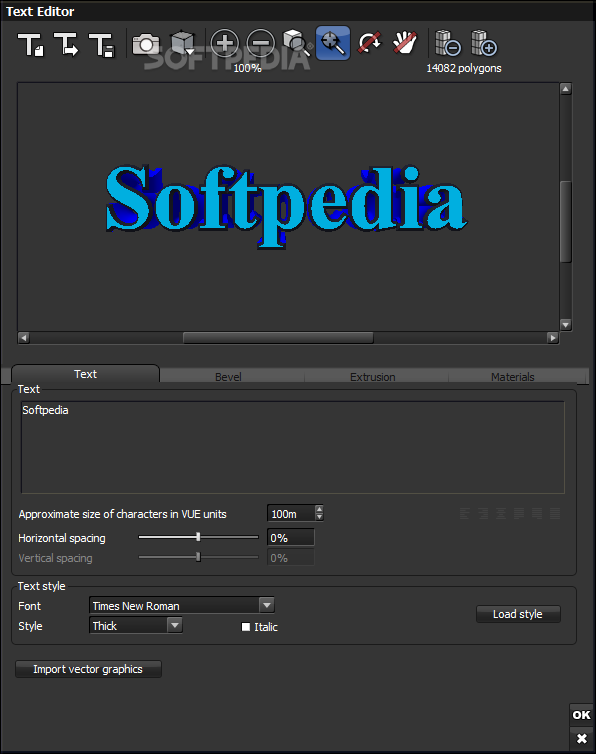Increase character size with up arrow
This screenshot has height=754, width=596.
pos(319,509)
